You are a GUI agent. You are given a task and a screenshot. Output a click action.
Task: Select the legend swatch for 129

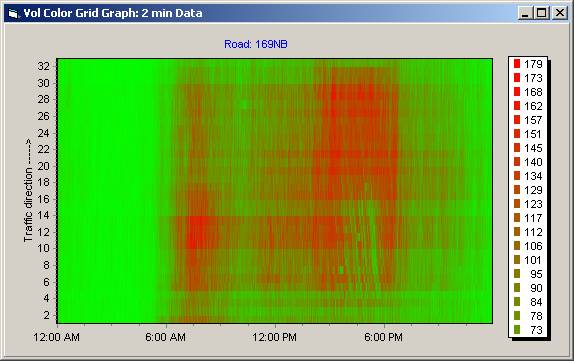pos(517,190)
